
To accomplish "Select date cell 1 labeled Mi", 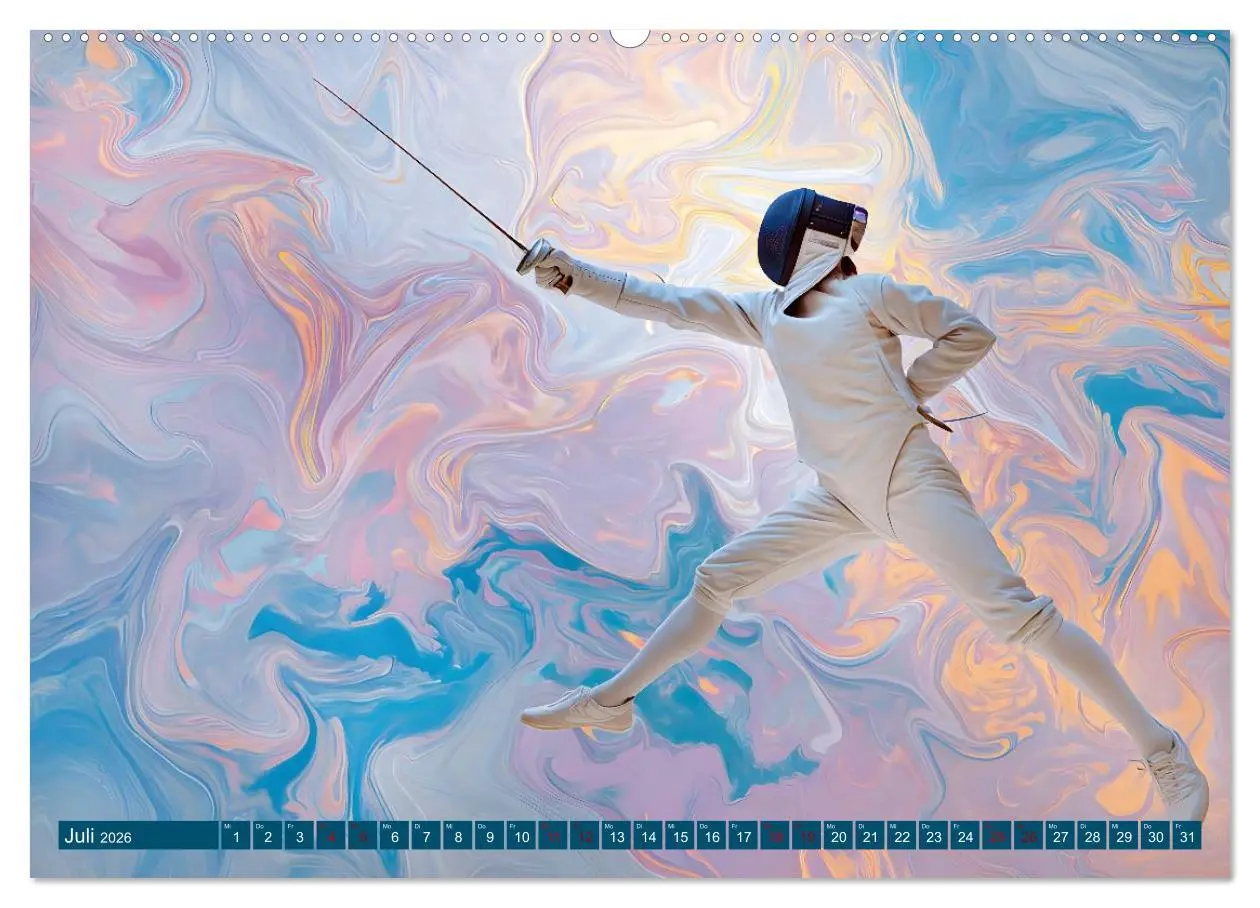I will point(234,836).
